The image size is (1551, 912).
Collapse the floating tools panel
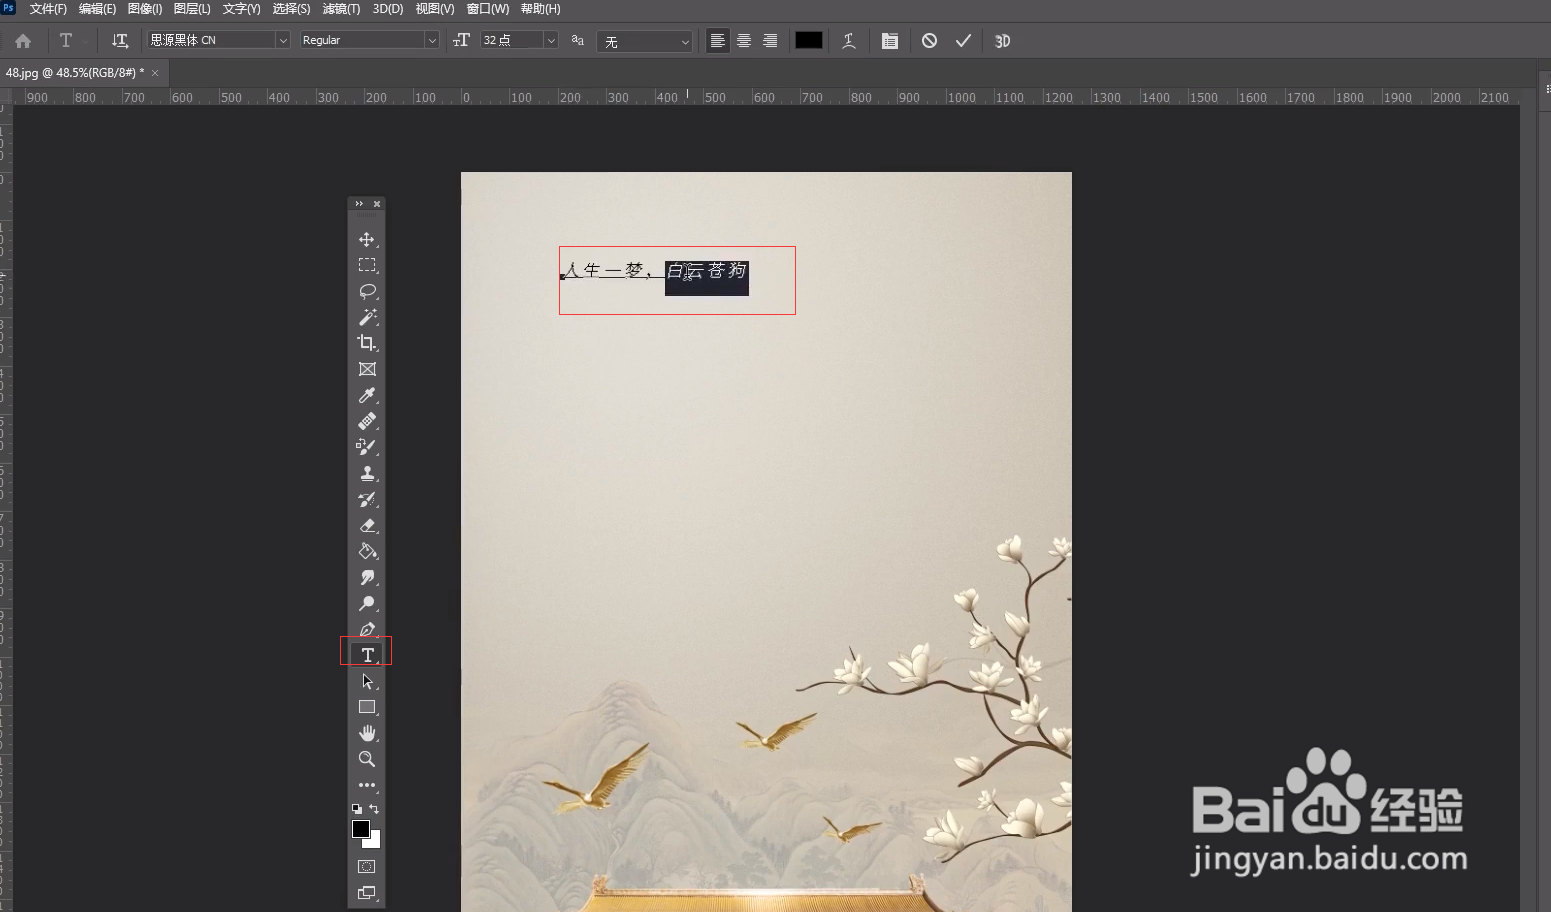coord(359,204)
